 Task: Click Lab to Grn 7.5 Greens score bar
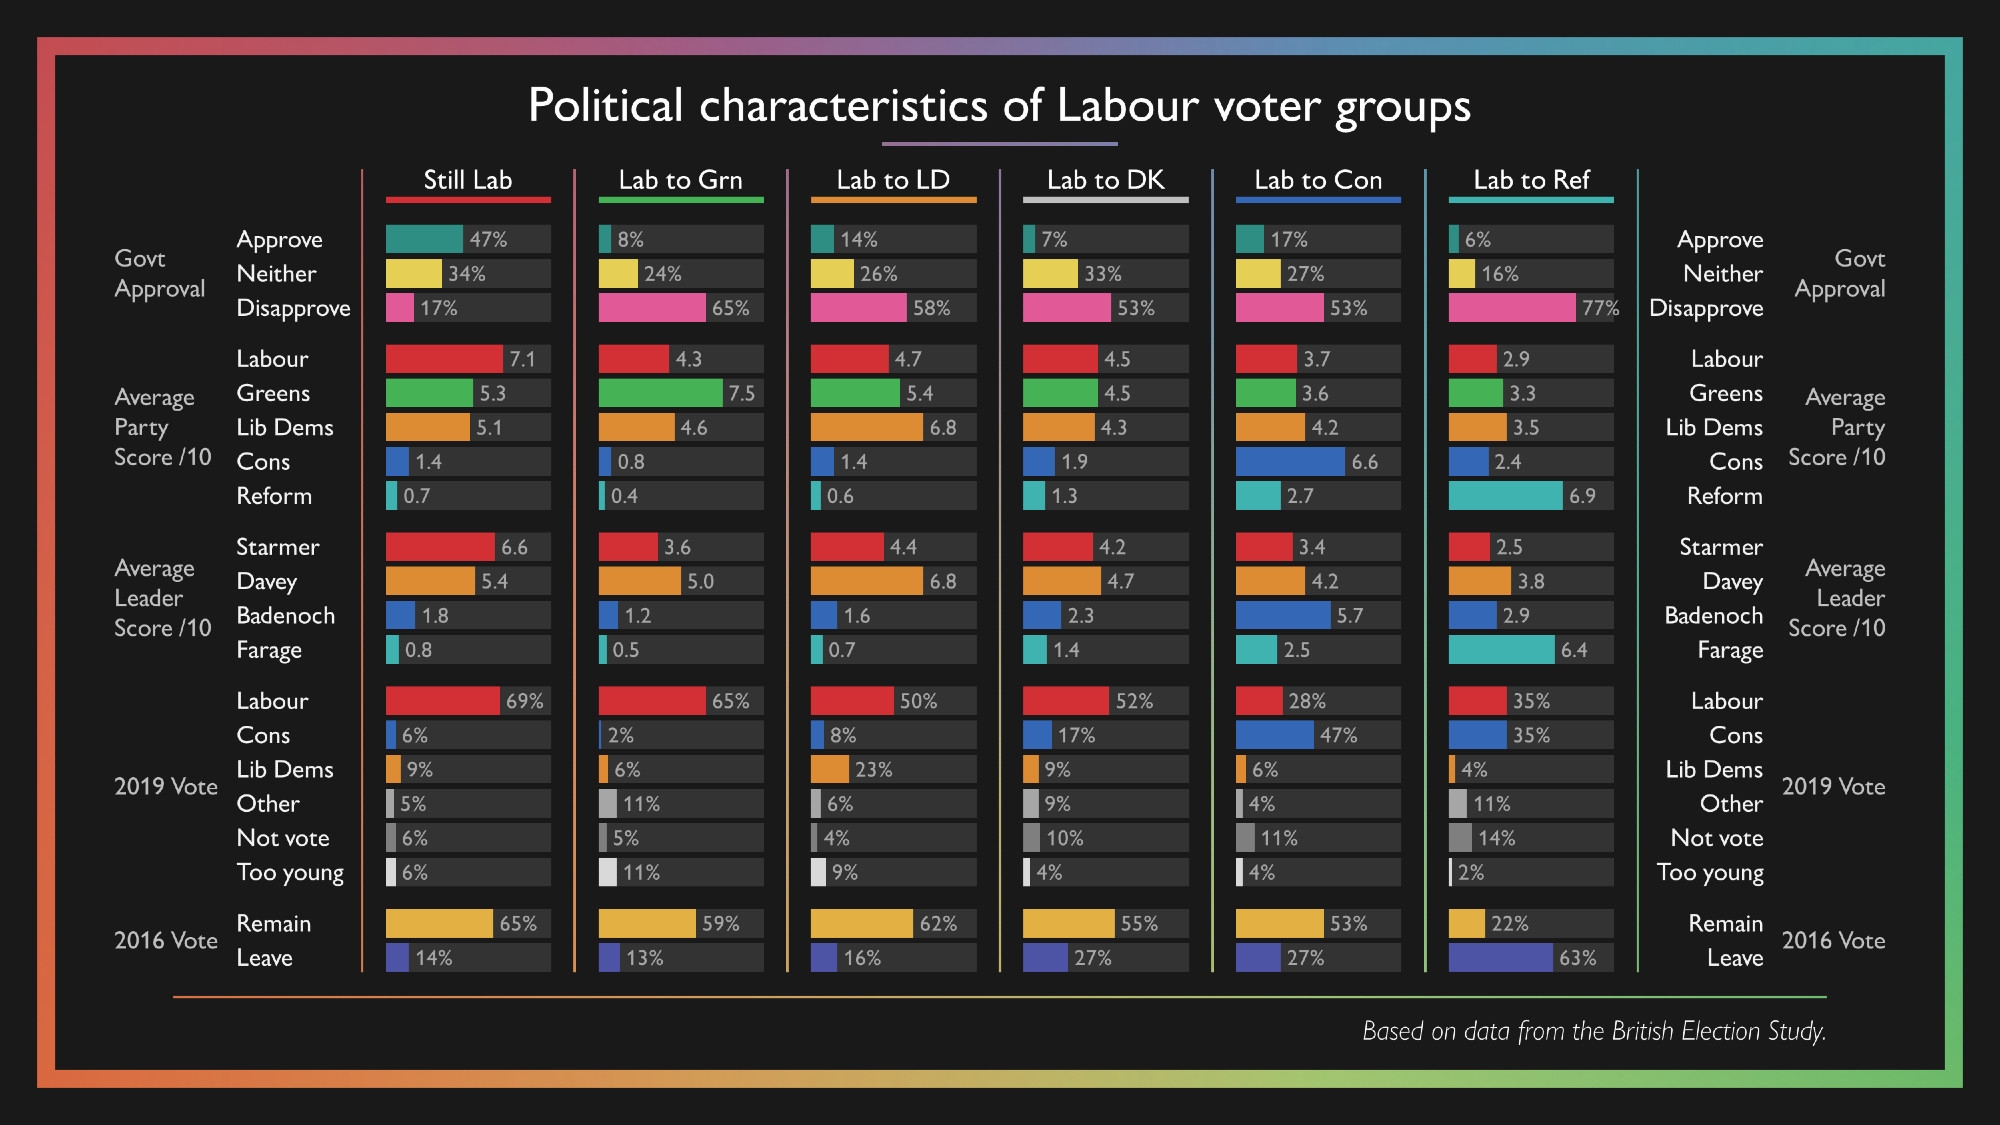point(660,393)
